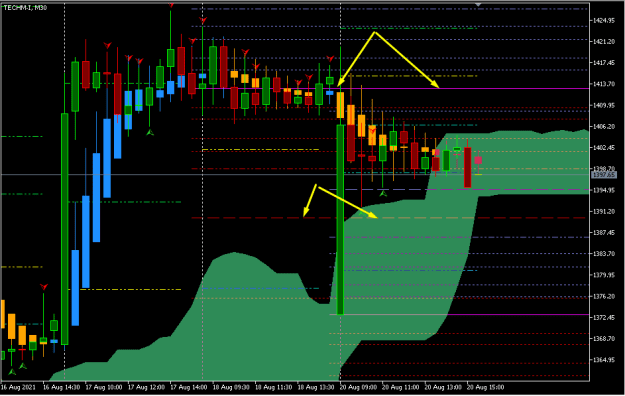The height and width of the screenshot is (396, 625).
Task: Click time axis label 20 Aug 15:00
Action: (x=485, y=387)
